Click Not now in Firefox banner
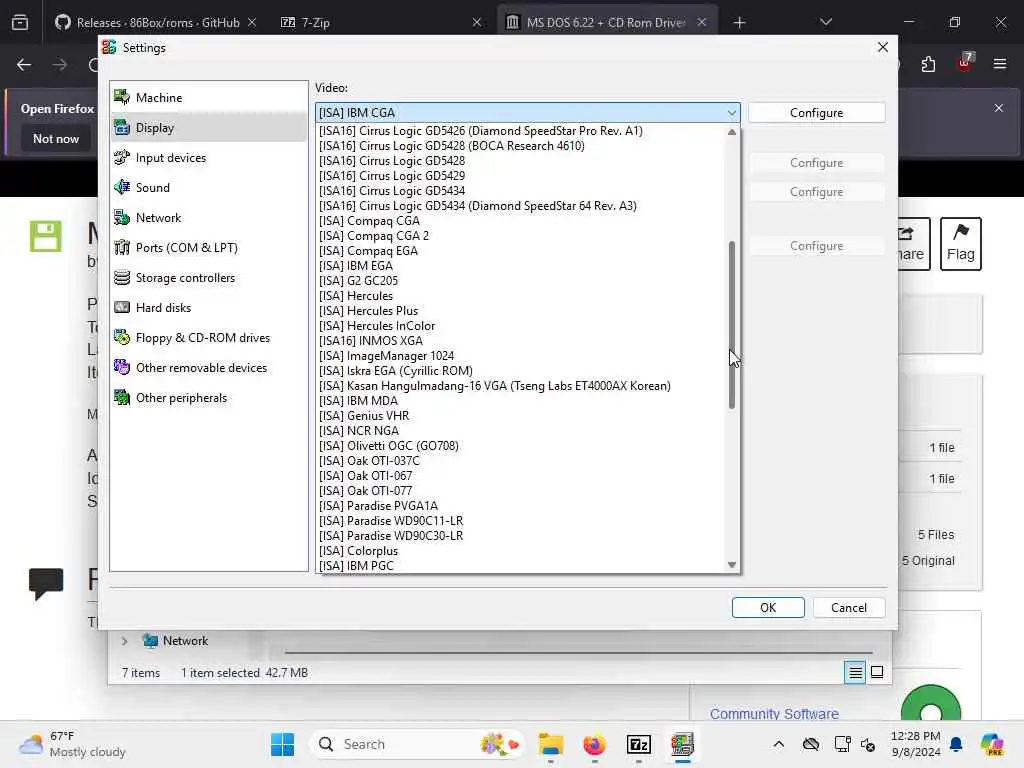Screen dimensions: 1024x768 [56, 138]
